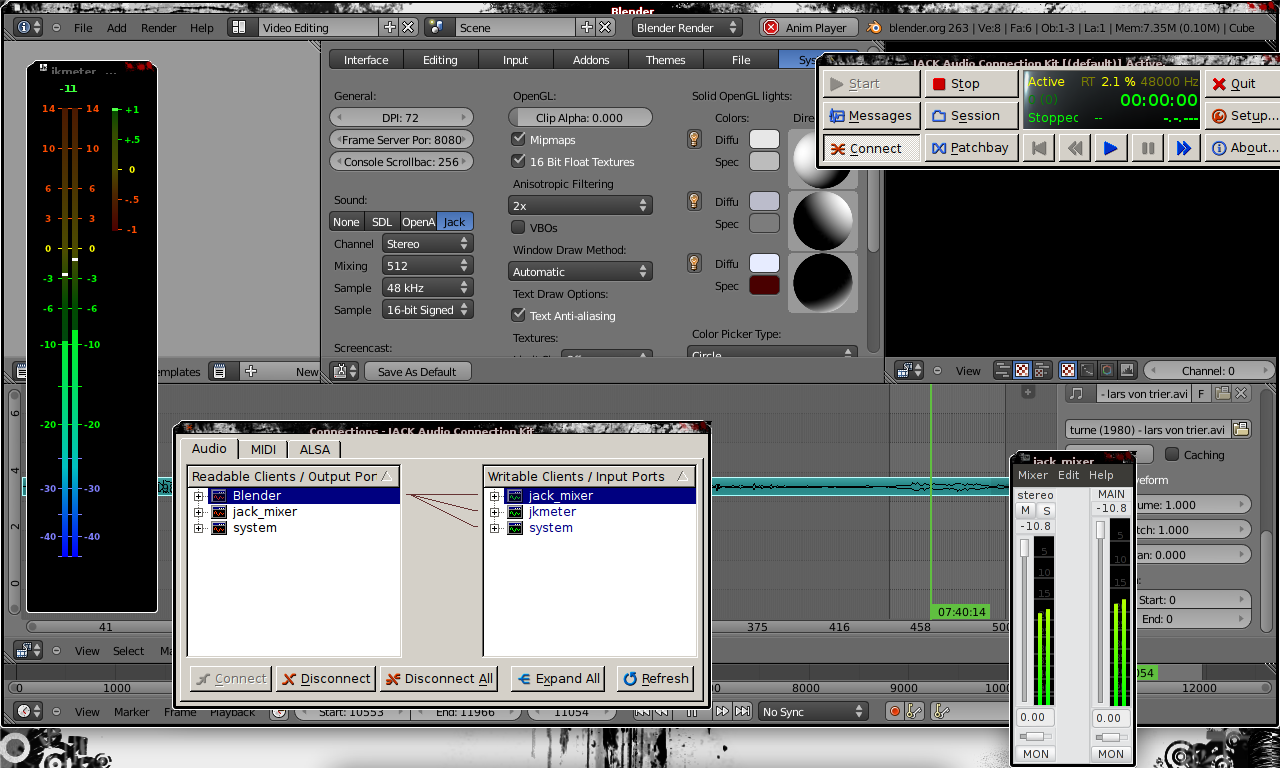Image resolution: width=1280 pixels, height=768 pixels.
Task: Open the No Sync dropdown in timeline
Action: click(x=812, y=711)
